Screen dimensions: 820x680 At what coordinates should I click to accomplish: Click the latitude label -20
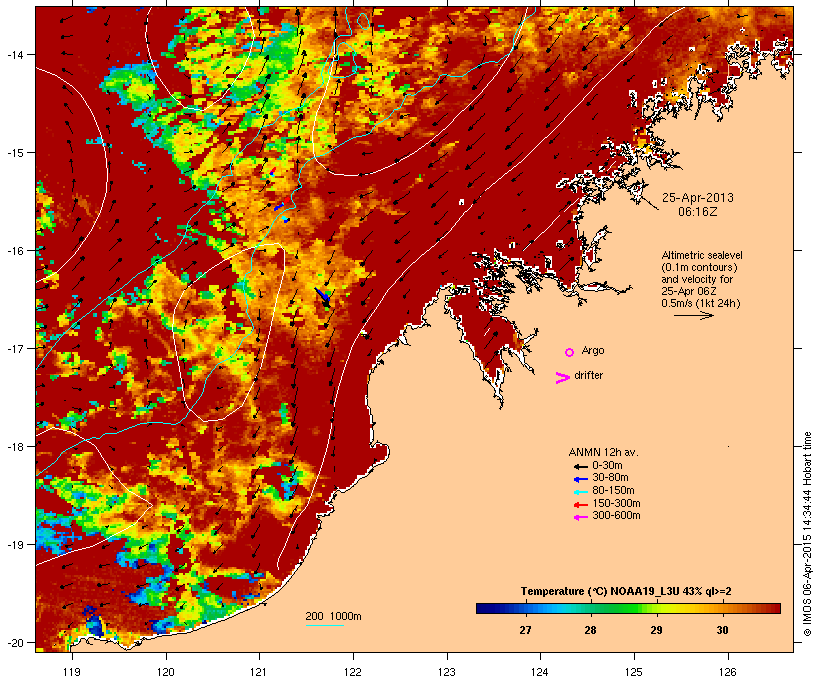click(15, 642)
